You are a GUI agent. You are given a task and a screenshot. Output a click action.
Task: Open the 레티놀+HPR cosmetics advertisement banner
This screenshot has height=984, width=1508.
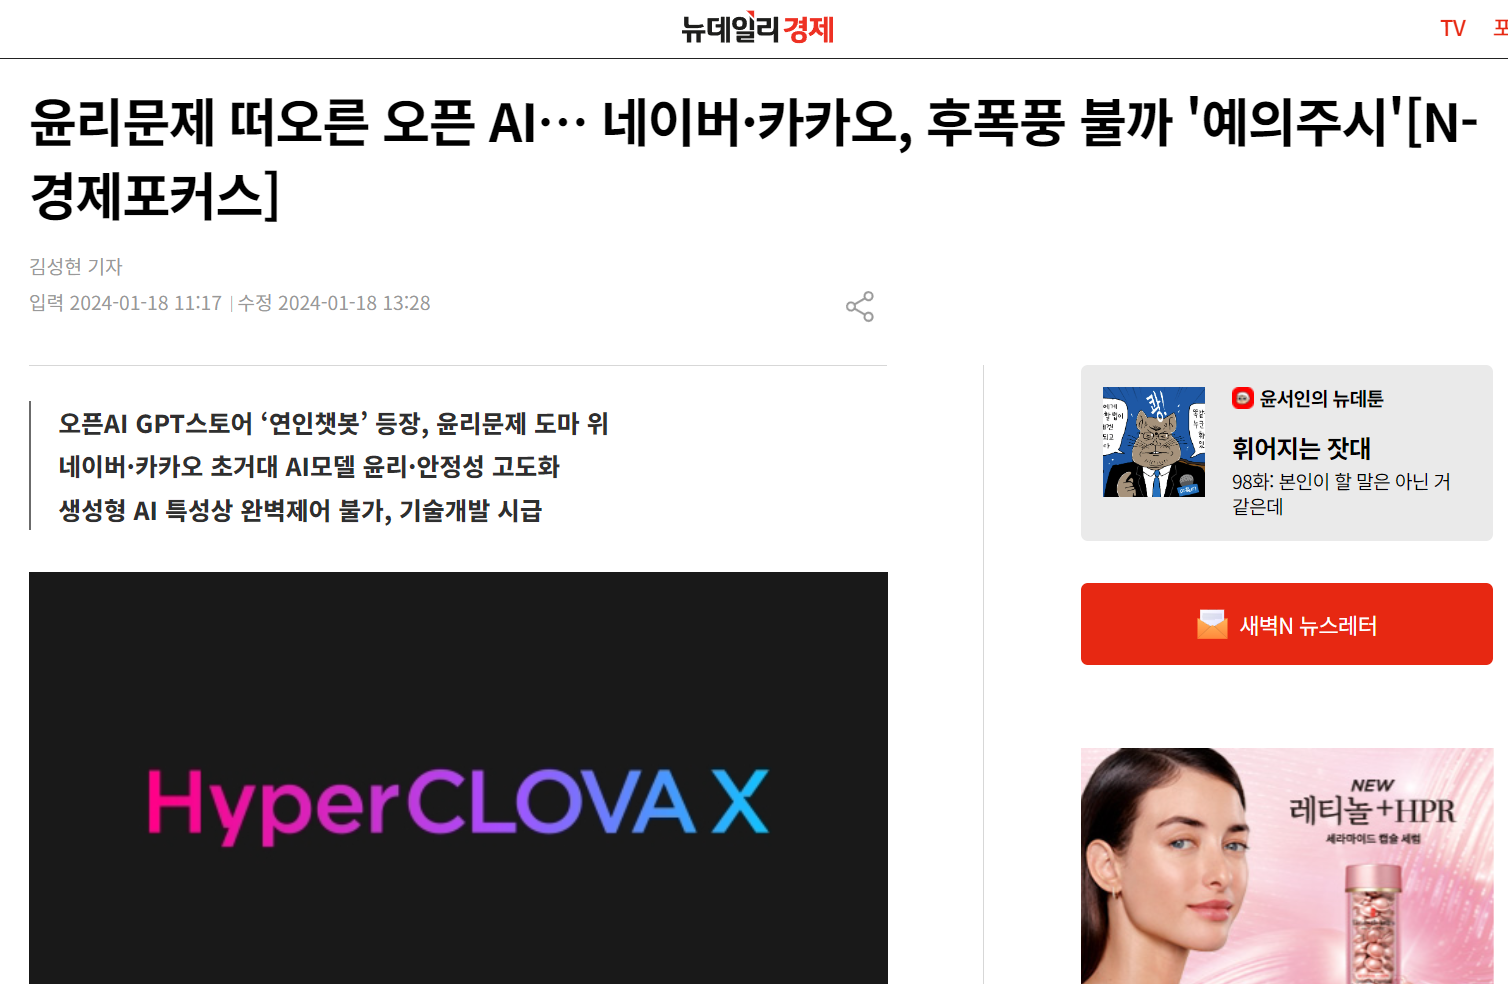(1287, 866)
